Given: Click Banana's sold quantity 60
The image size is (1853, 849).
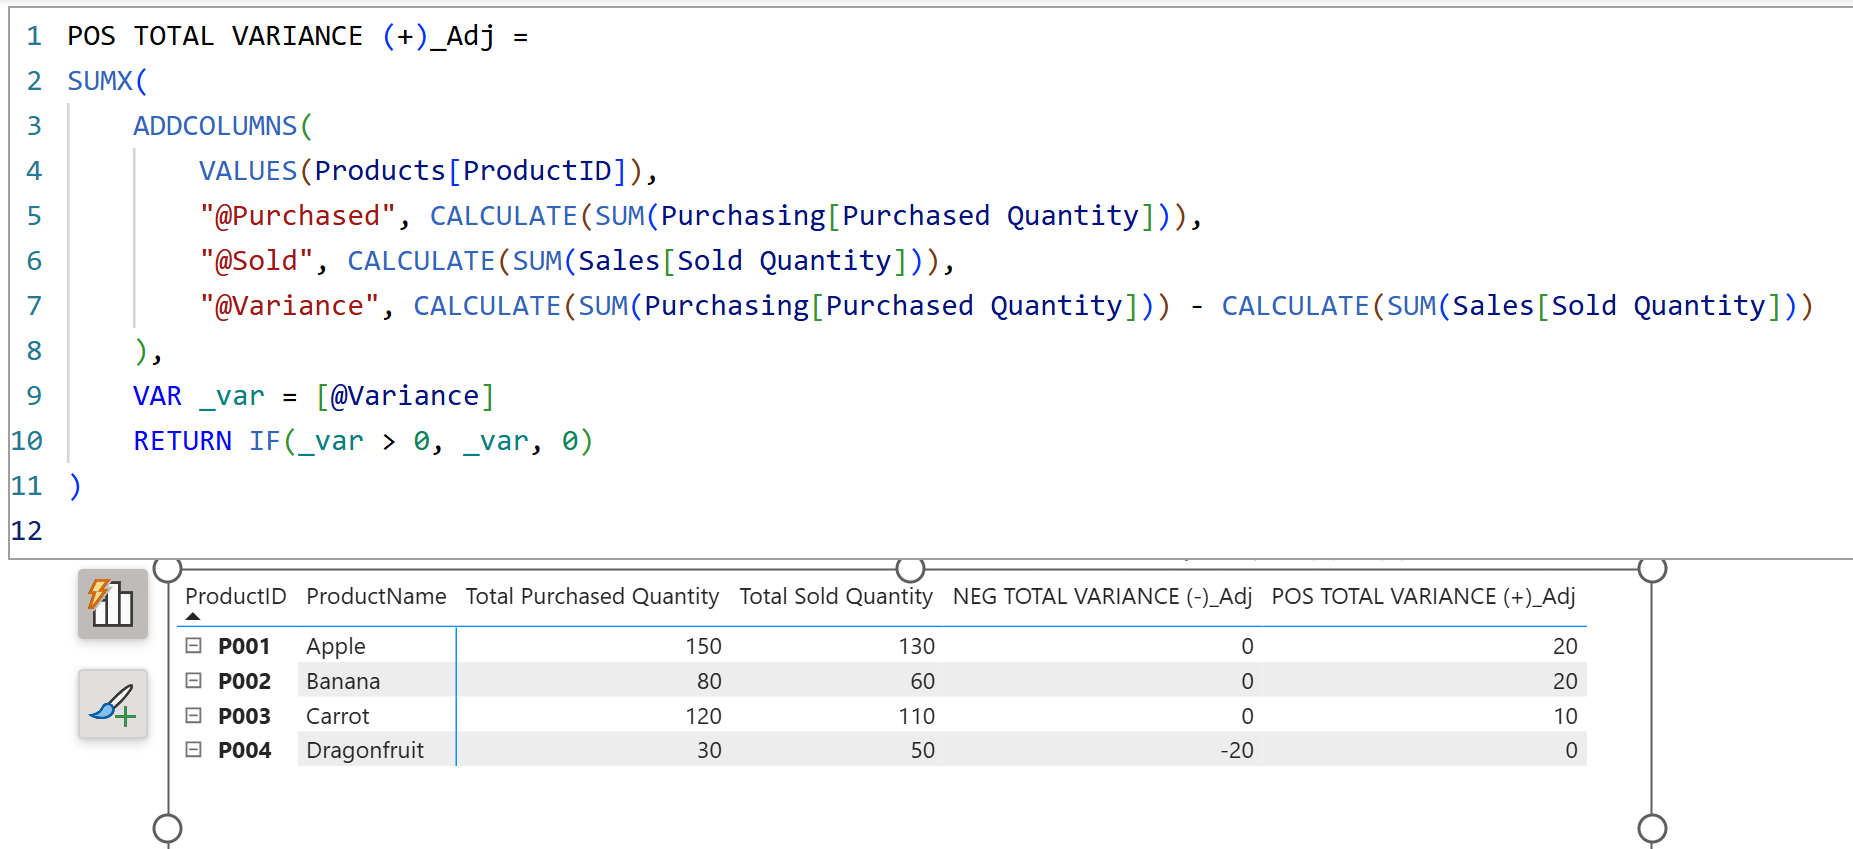Looking at the screenshot, I should (x=923, y=681).
